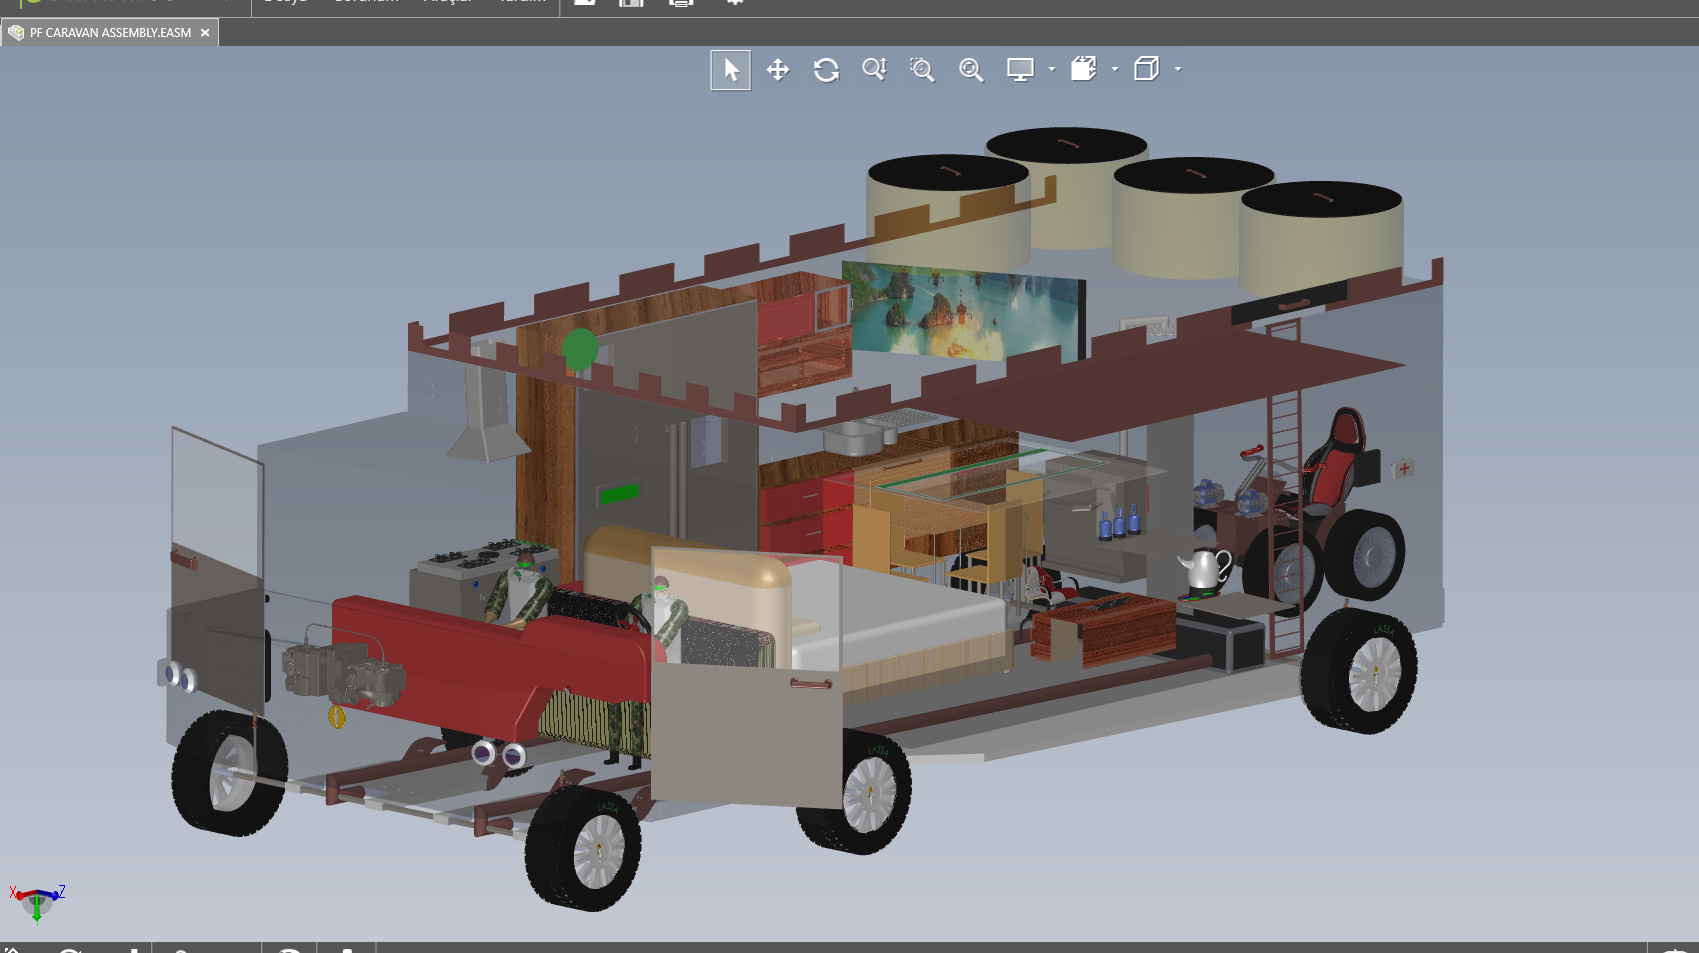This screenshot has height=953, width=1699.
Task: Pick the Zoom in/out magnifier tool
Action: (x=874, y=69)
